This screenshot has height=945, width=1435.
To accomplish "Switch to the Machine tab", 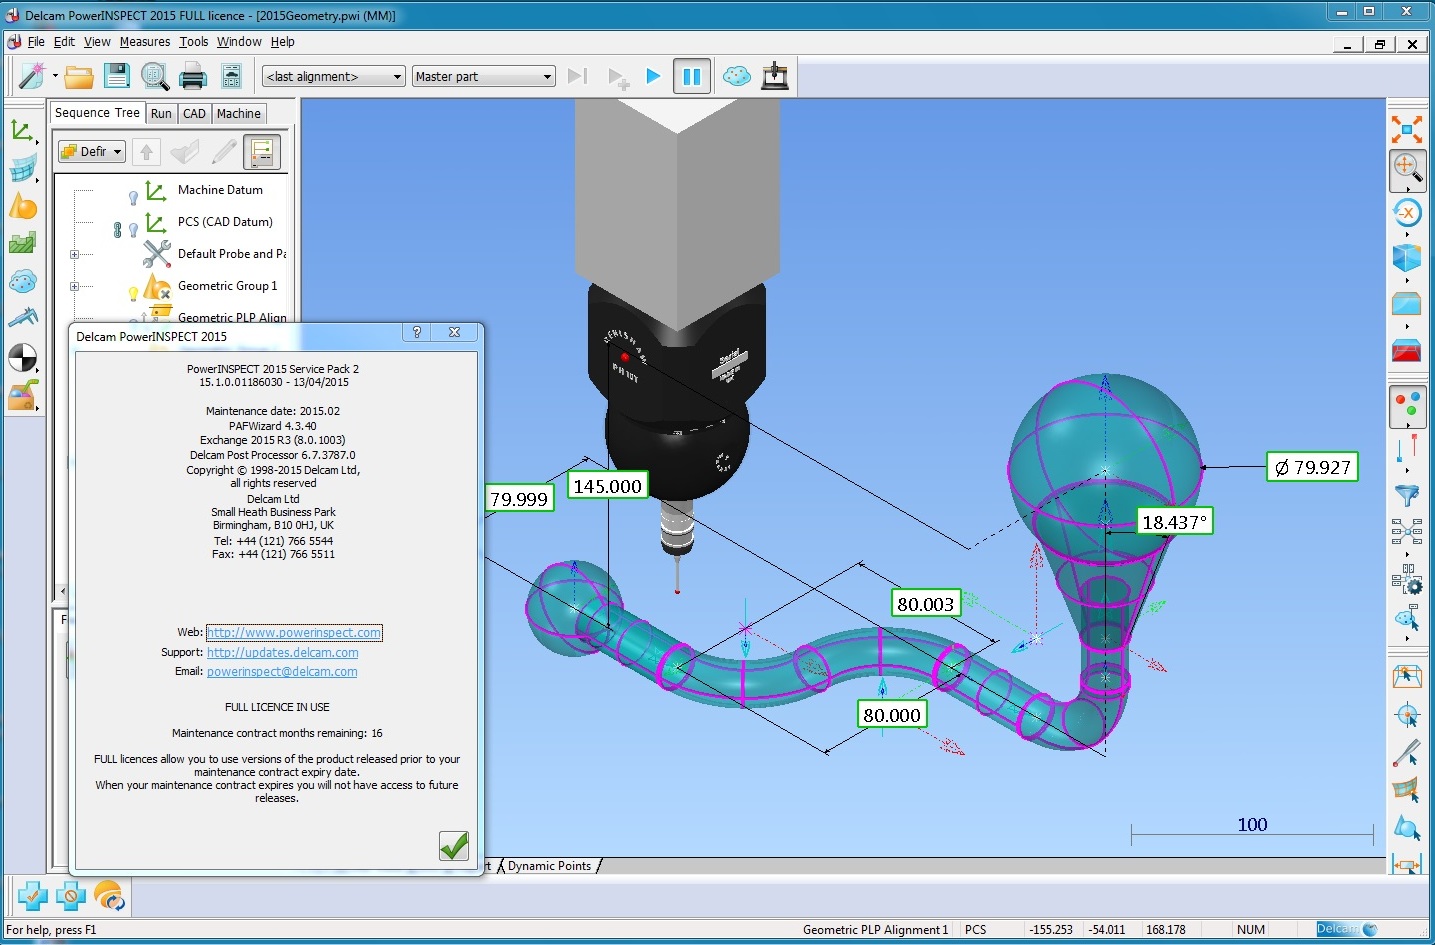I will click(x=239, y=114).
